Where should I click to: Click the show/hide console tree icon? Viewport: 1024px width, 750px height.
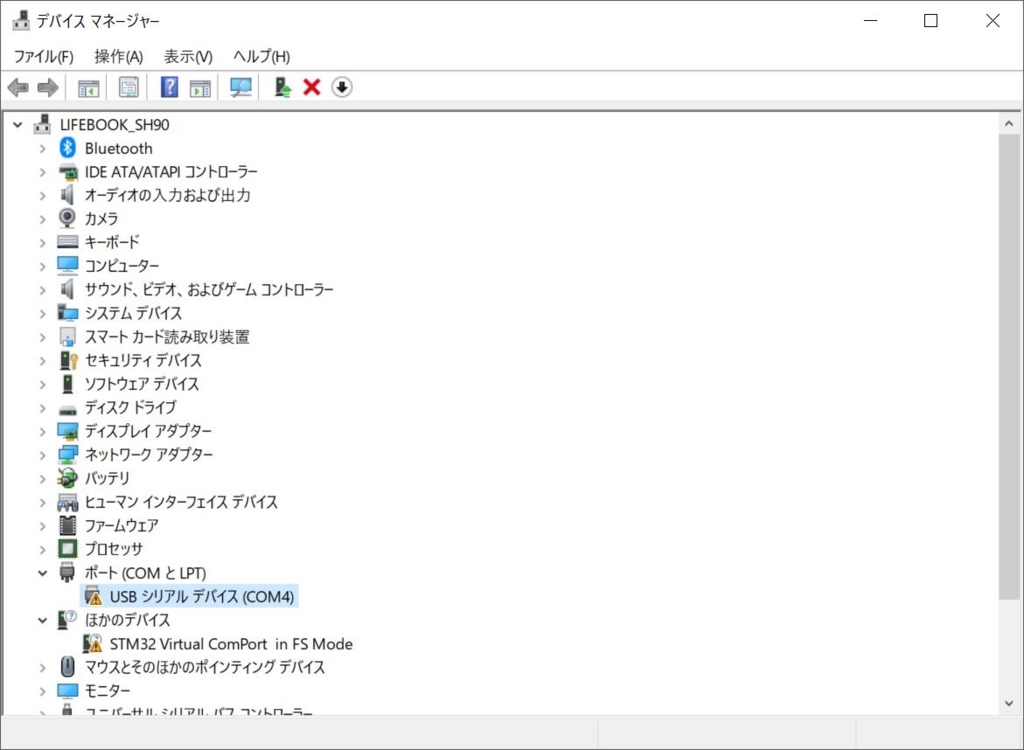pyautogui.click(x=88, y=88)
